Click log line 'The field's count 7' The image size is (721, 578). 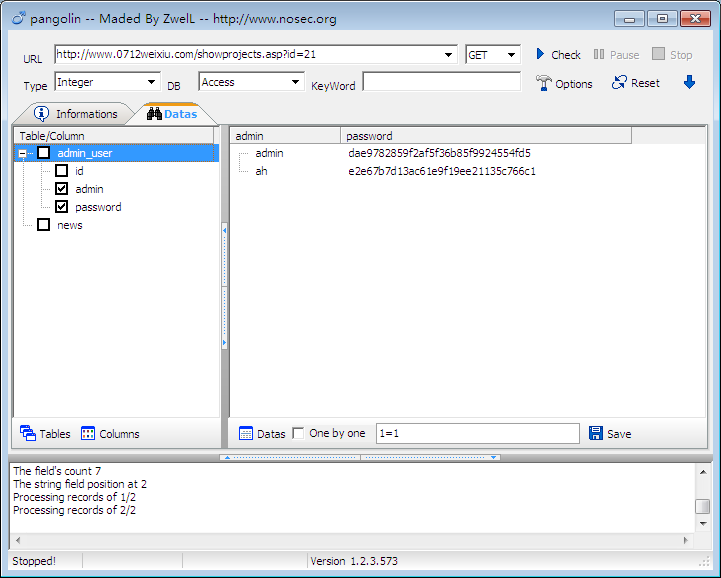(x=57, y=471)
